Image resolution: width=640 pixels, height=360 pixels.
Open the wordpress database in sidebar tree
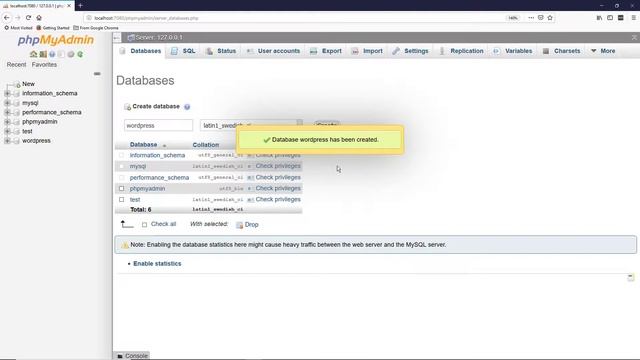click(x=36, y=141)
